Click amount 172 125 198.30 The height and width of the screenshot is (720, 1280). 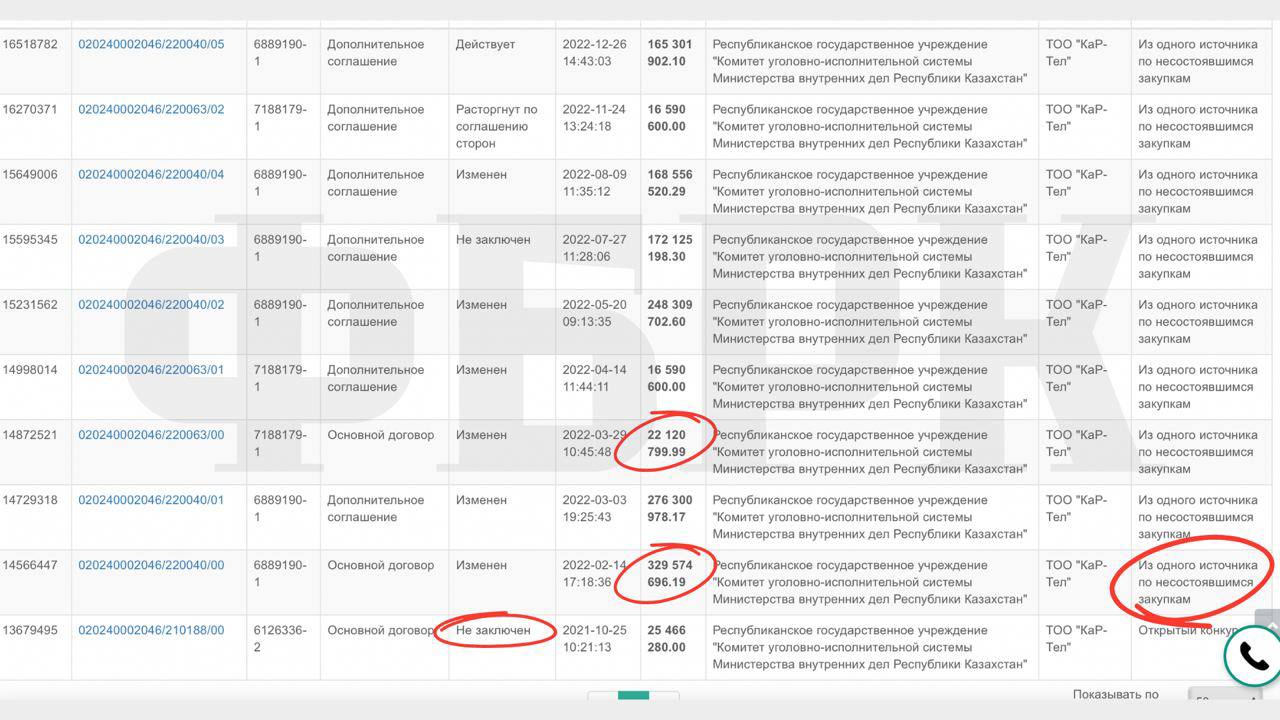(x=670, y=248)
